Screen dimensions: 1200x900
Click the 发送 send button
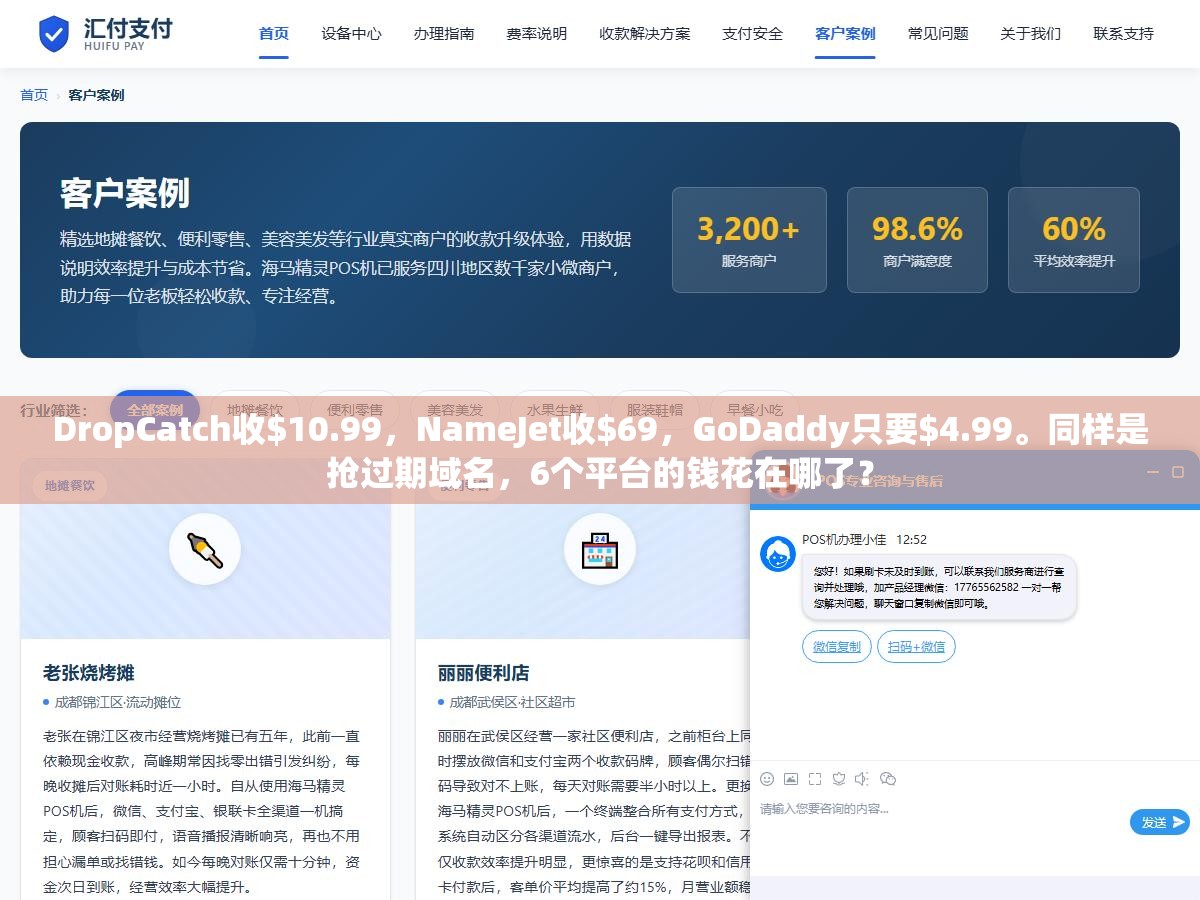coord(1160,822)
